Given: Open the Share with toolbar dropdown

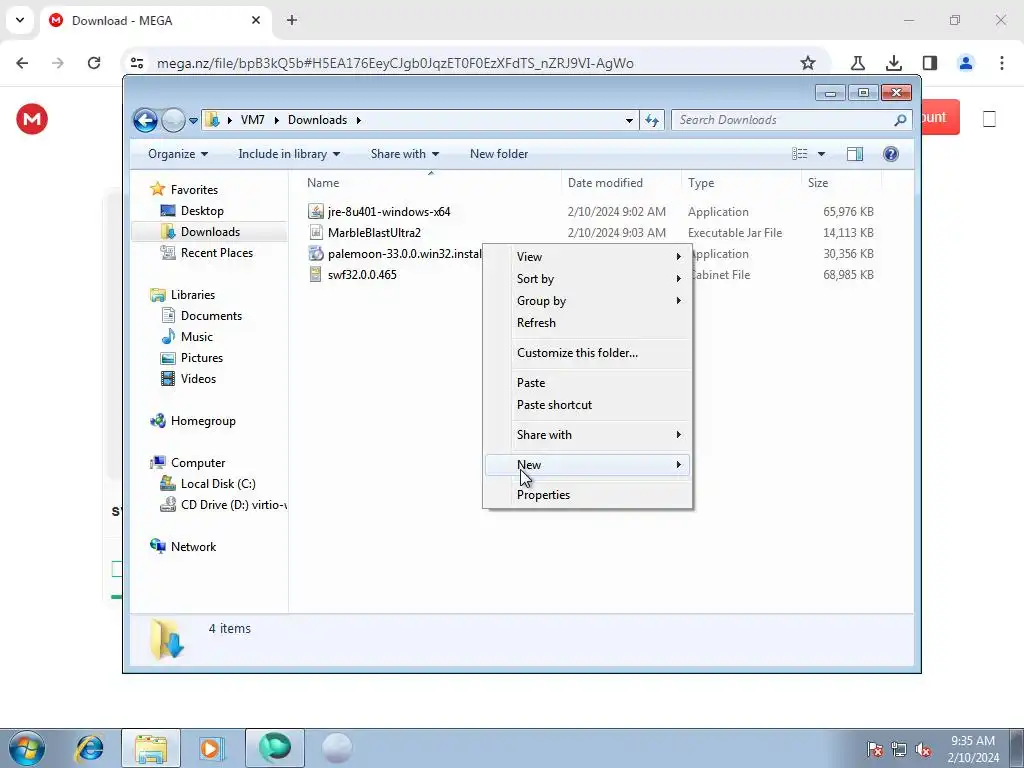Looking at the screenshot, I should tap(405, 154).
